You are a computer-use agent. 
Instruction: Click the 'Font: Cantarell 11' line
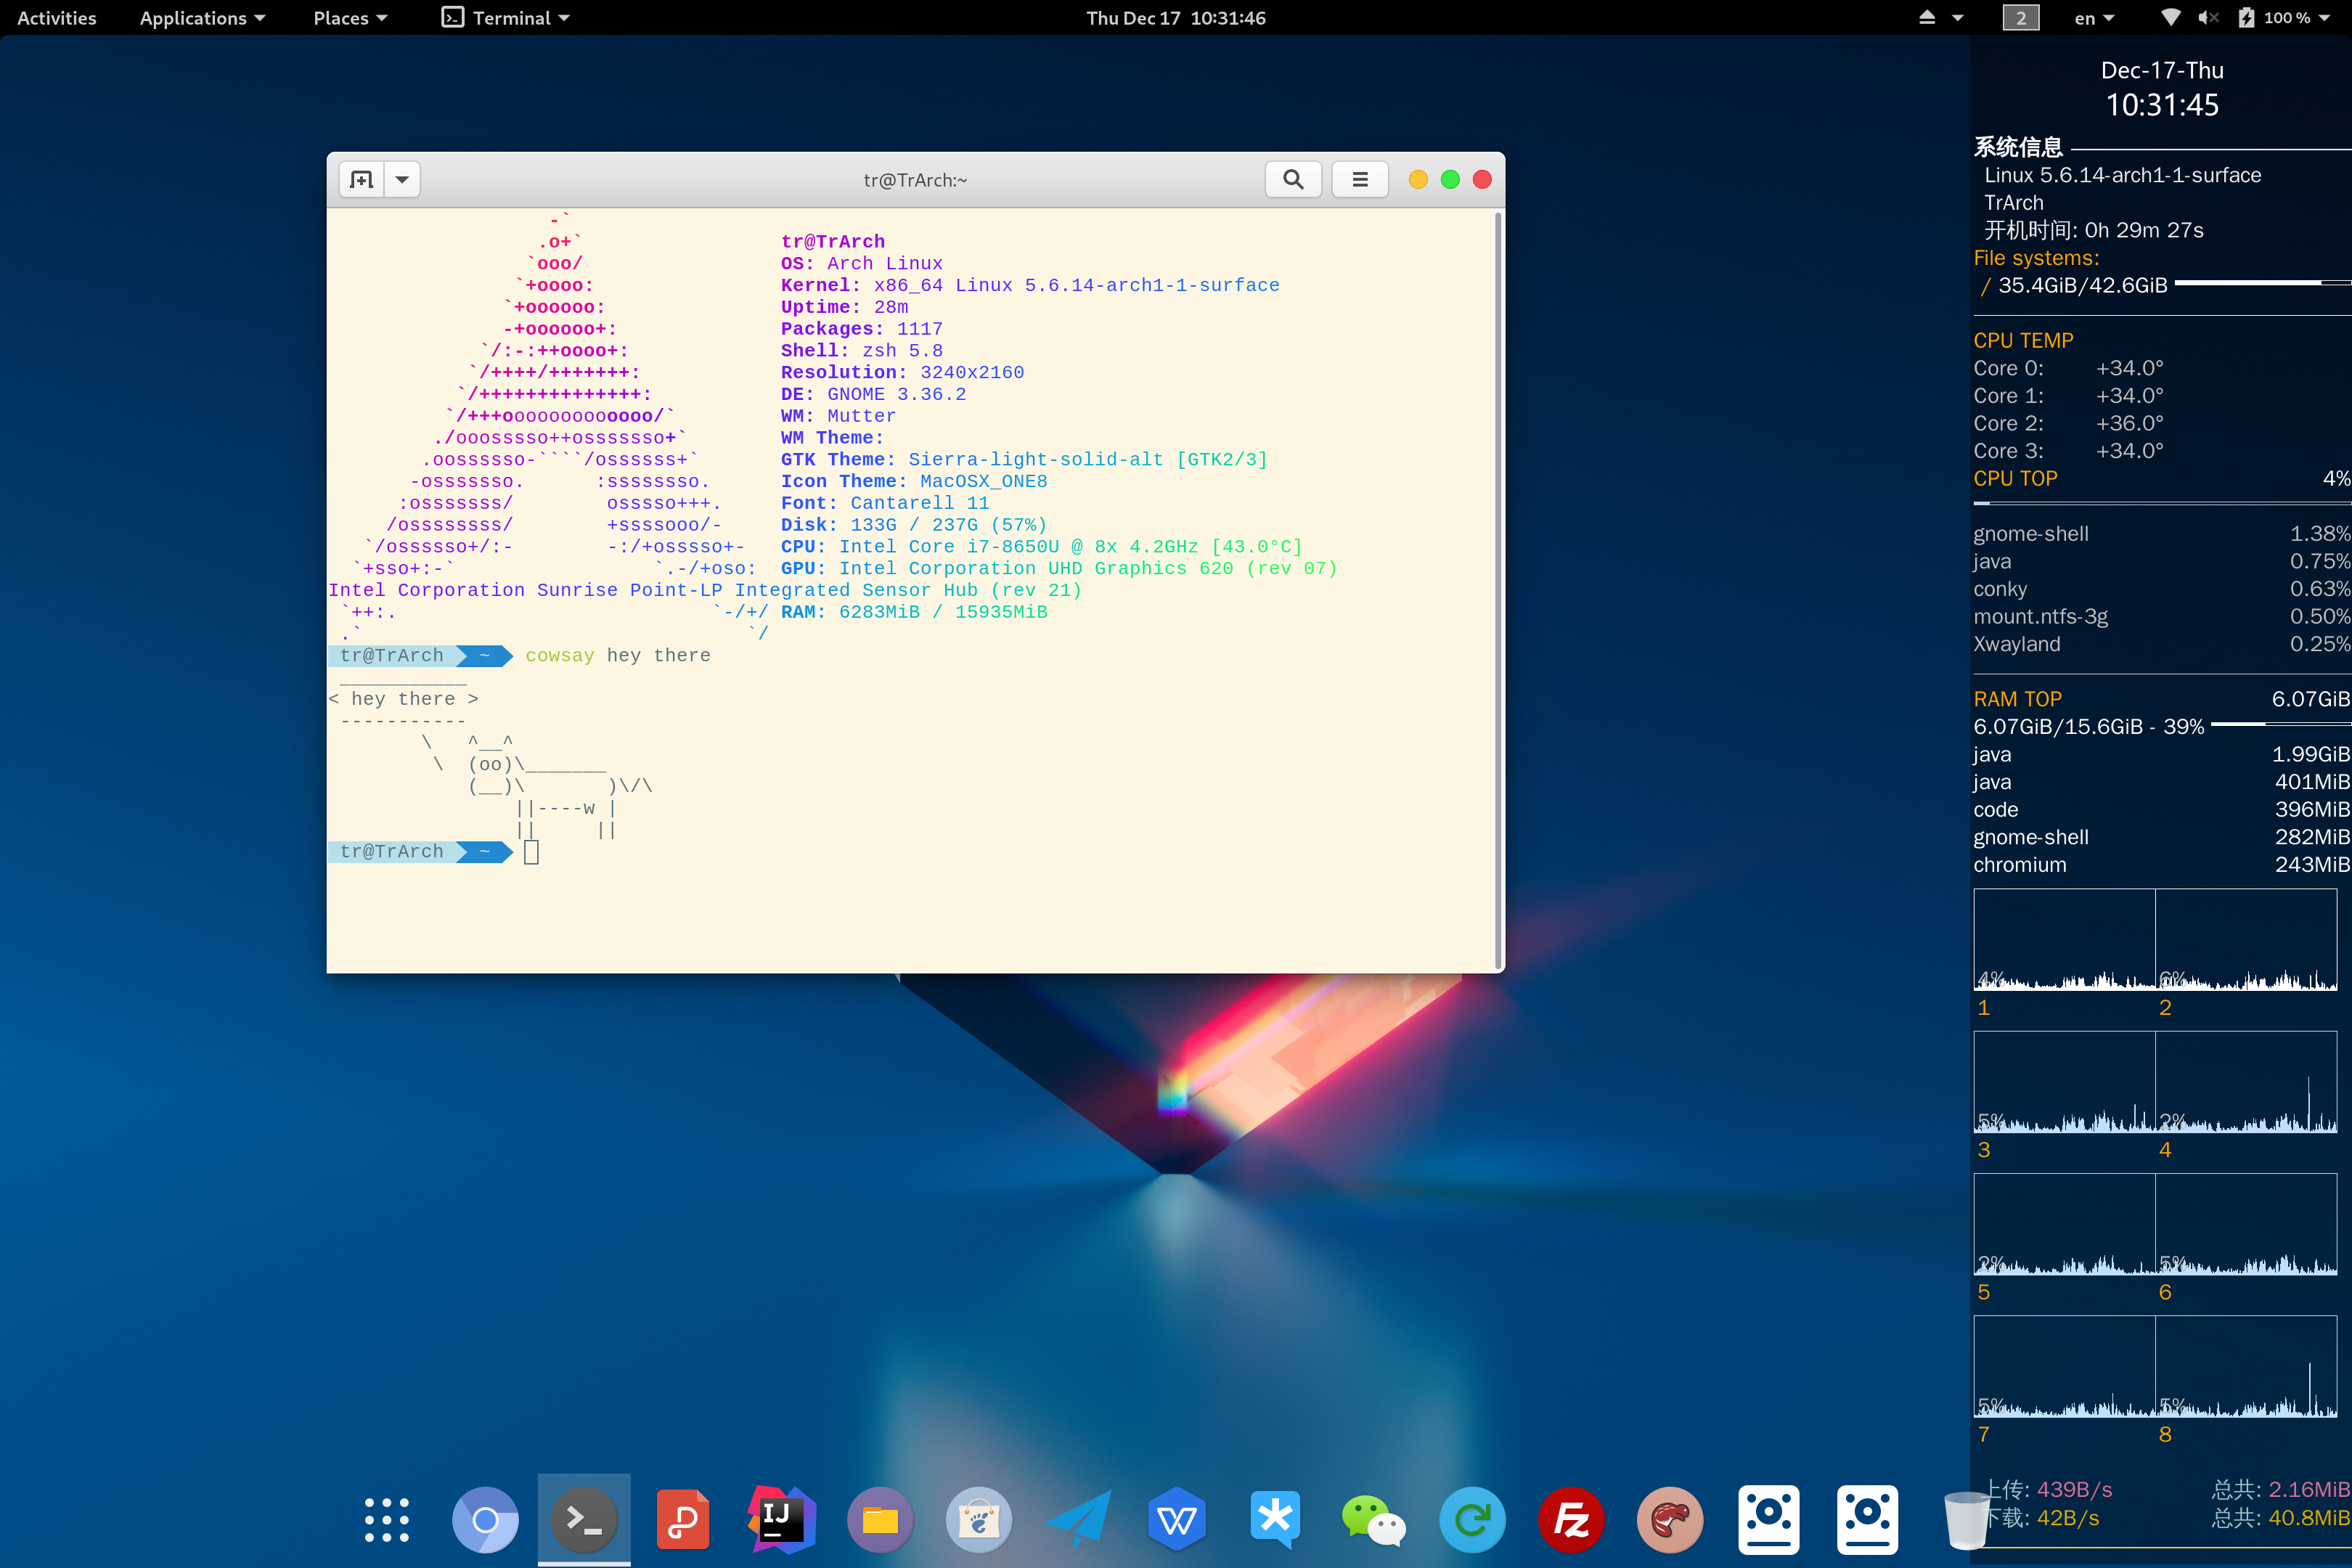pyautogui.click(x=886, y=504)
